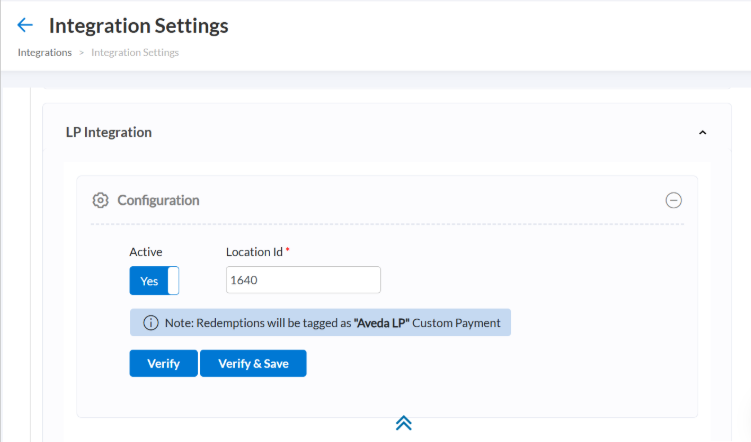
Task: Click the Integration Settings breadcrumb
Action: 135,53
